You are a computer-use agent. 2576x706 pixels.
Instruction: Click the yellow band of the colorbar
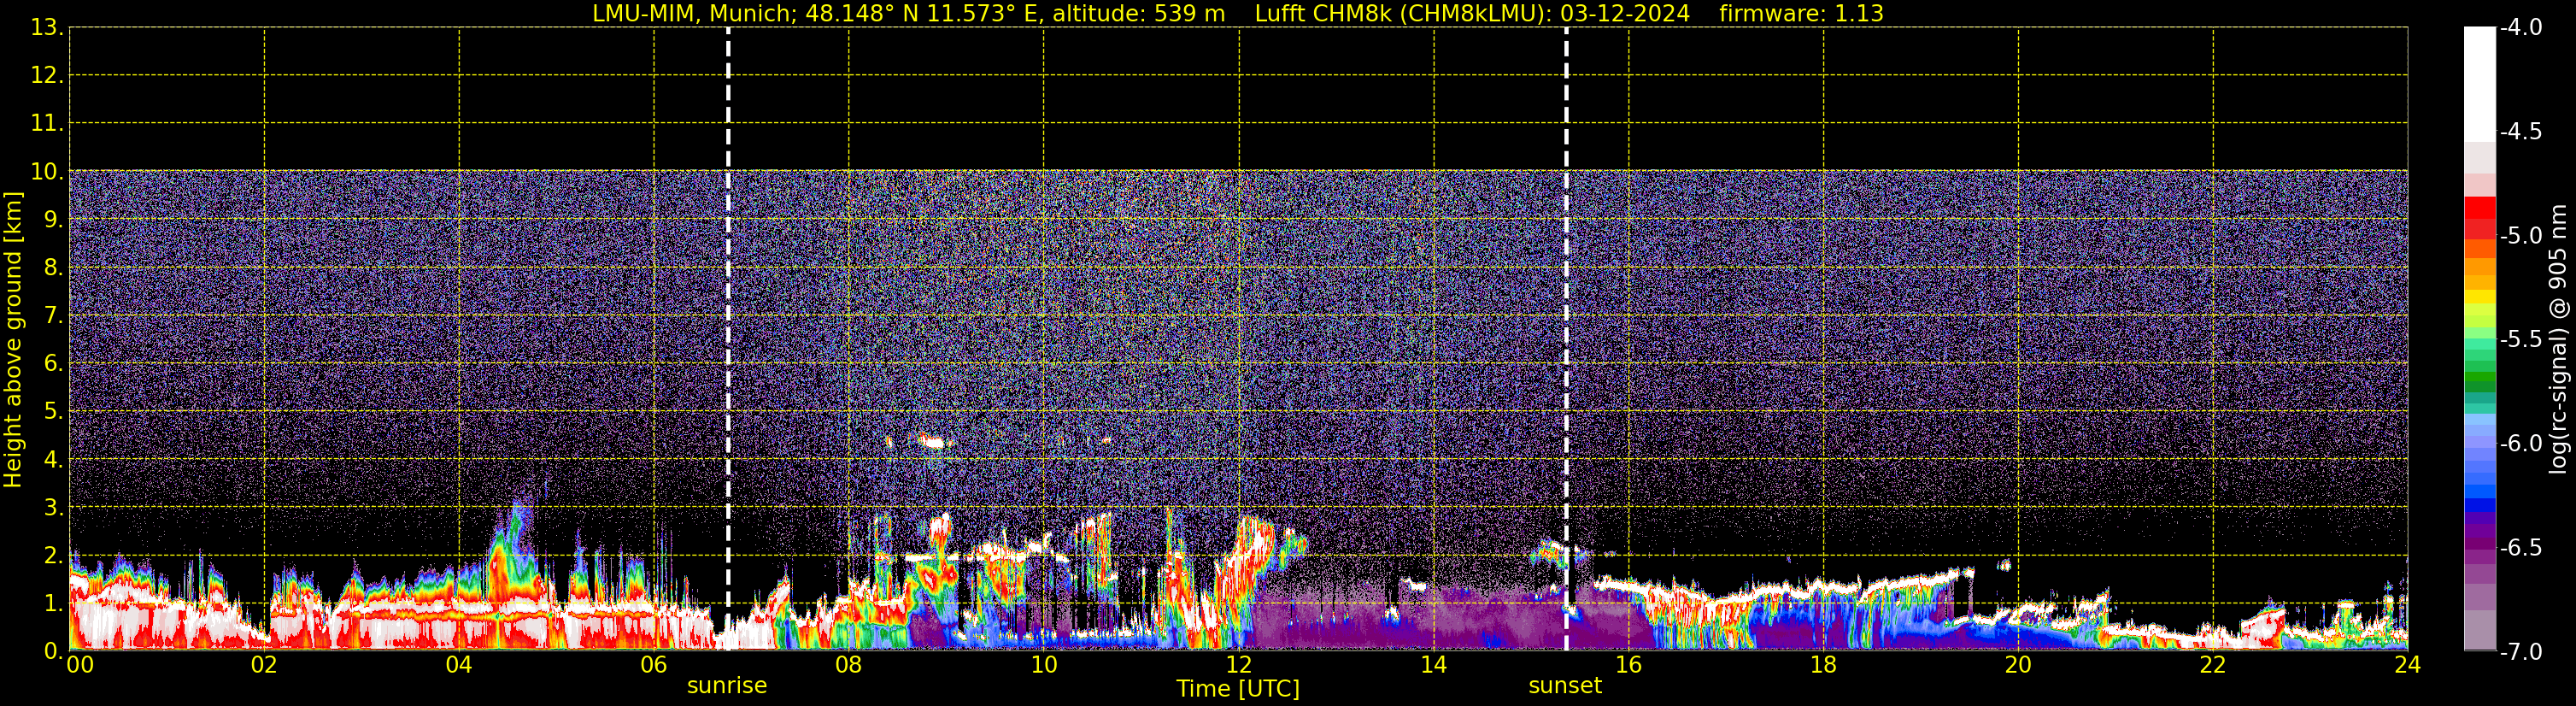2480,297
